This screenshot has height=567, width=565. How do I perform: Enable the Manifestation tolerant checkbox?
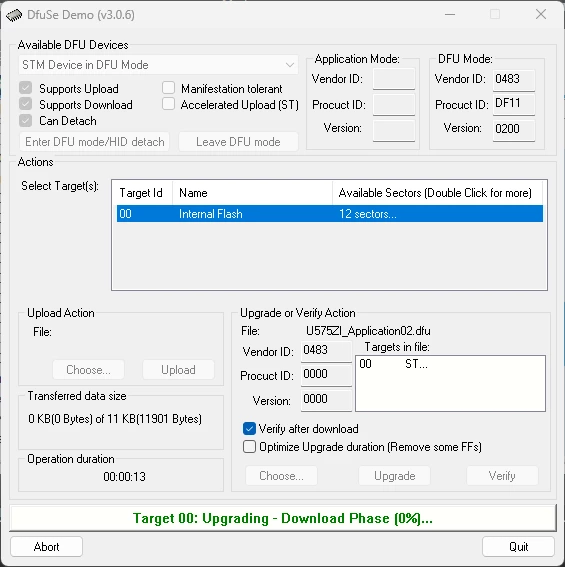pos(169,88)
